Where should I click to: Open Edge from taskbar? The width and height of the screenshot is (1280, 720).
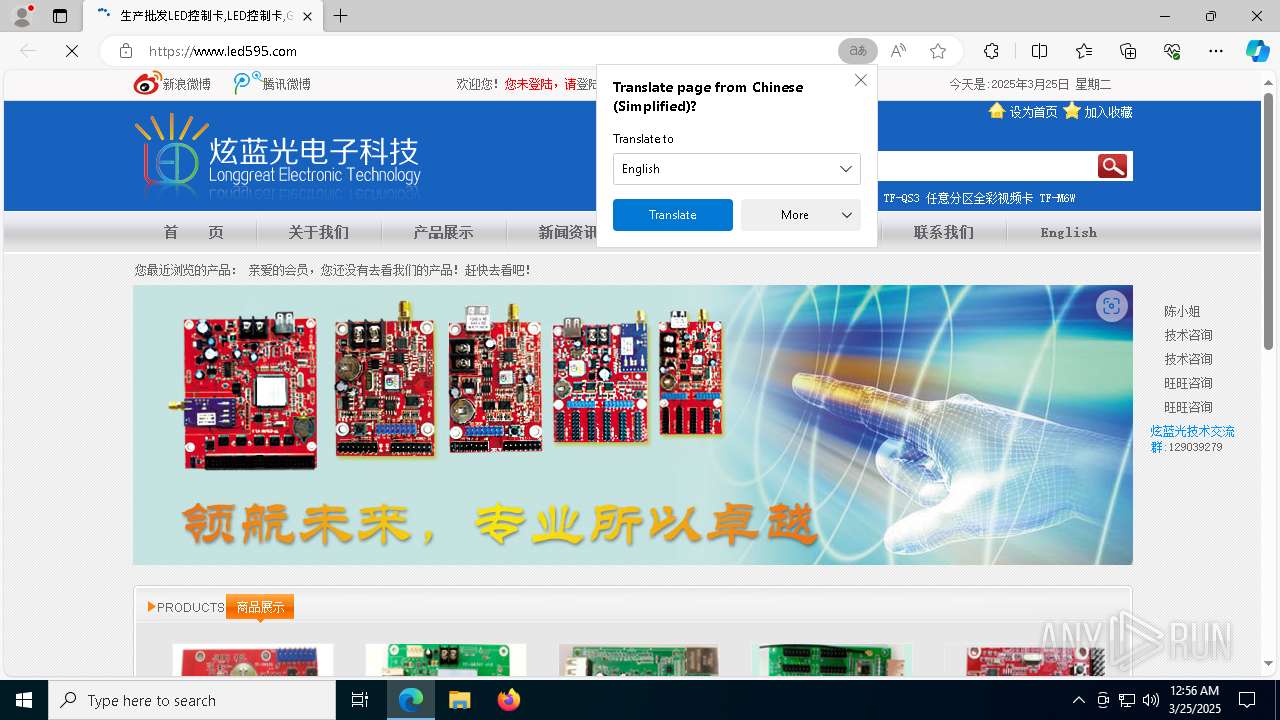pyautogui.click(x=411, y=700)
